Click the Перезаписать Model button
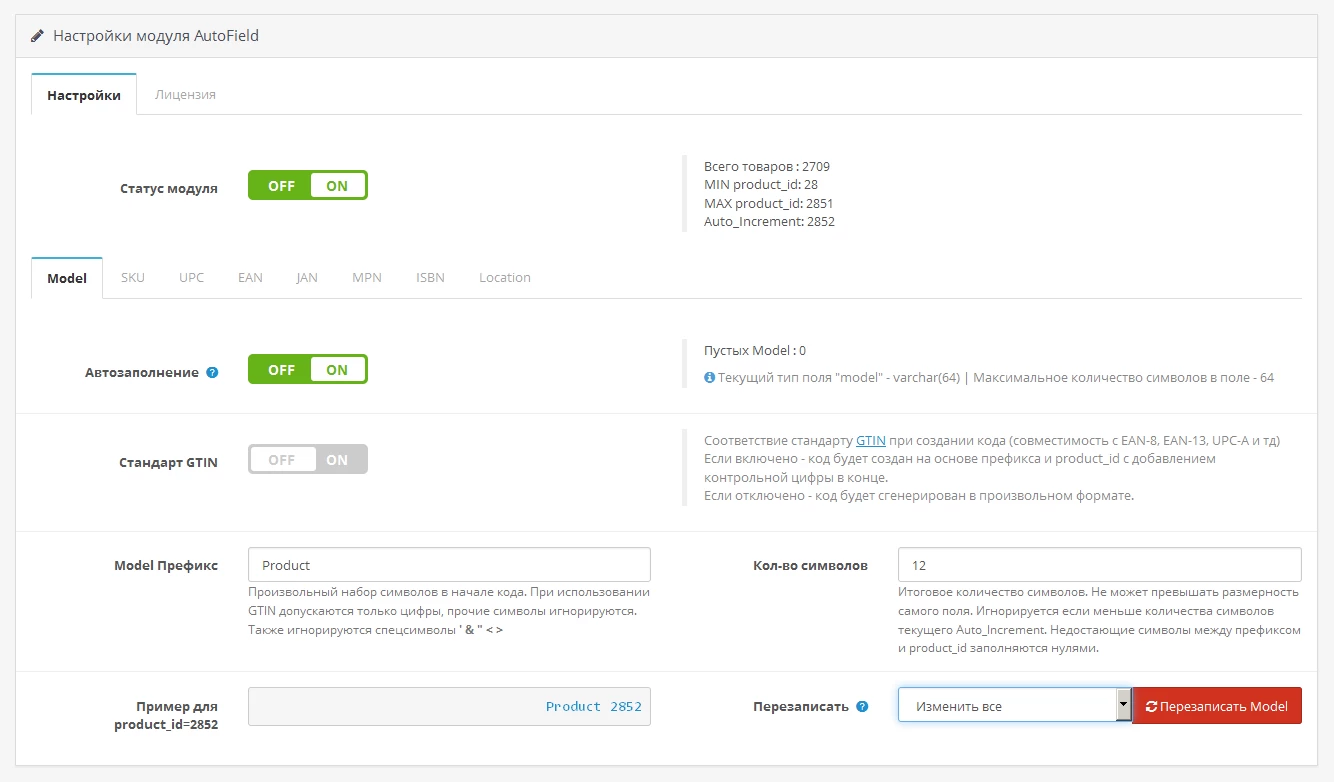The height and width of the screenshot is (782, 1334). 1217,705
